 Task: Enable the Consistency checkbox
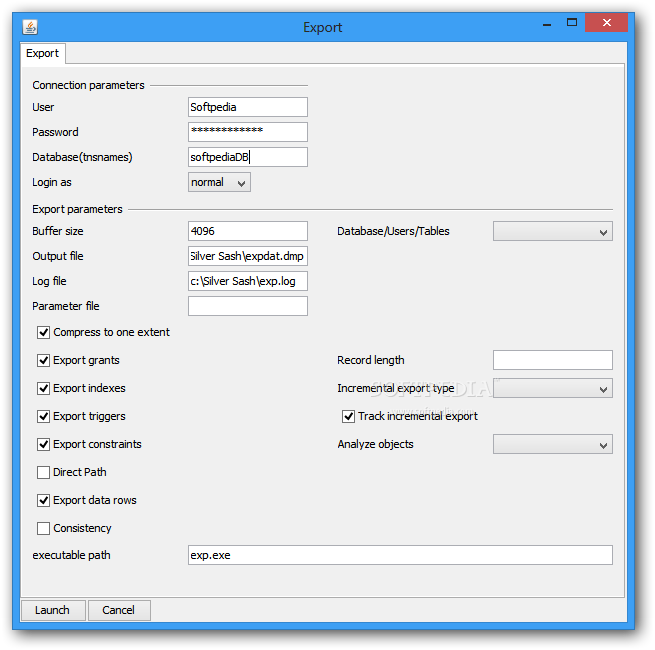(x=43, y=528)
